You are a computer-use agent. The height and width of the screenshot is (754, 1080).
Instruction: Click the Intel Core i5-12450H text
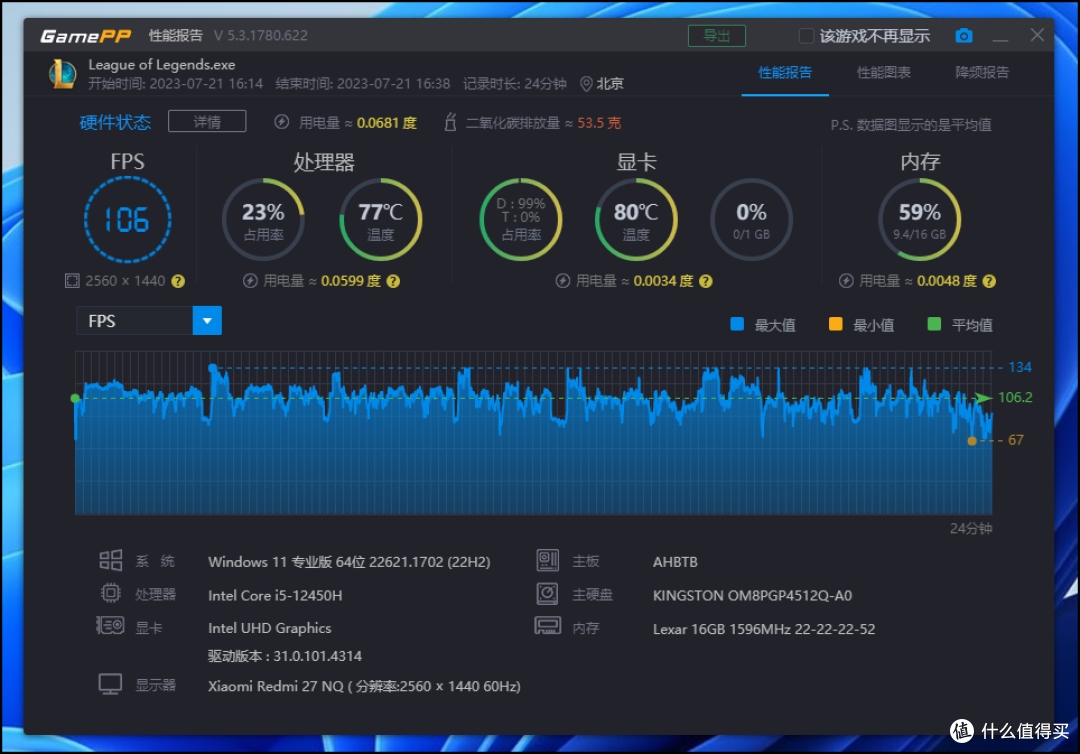coord(275,595)
